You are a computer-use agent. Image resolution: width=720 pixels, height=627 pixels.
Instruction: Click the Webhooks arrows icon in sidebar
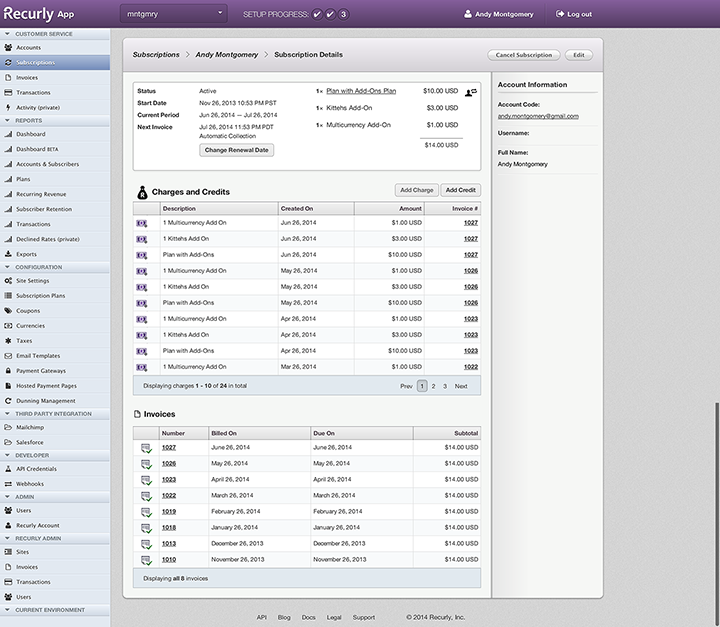(8, 482)
